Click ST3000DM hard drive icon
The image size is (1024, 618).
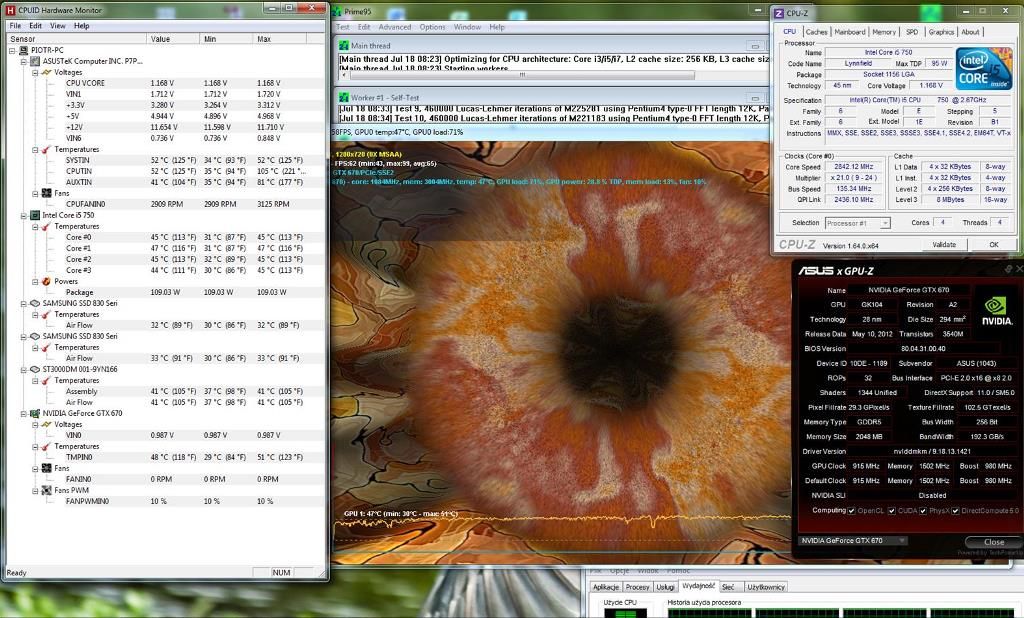coord(35,369)
